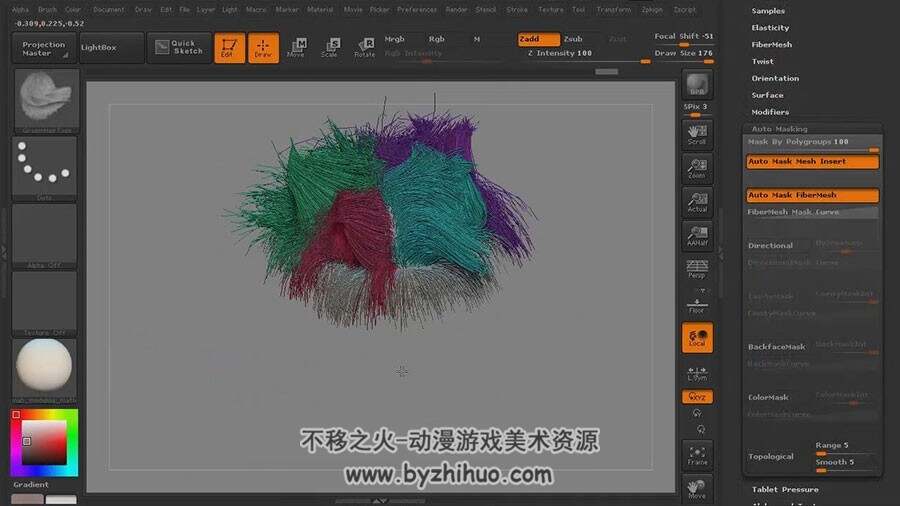Screen dimensions: 900x506
Task: Toggle Xyz rotation mode
Action: pyautogui.click(x=697, y=396)
